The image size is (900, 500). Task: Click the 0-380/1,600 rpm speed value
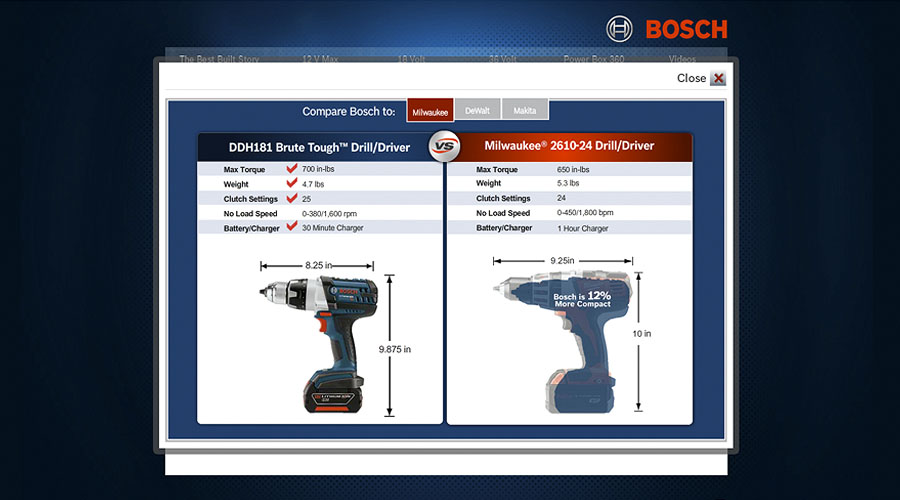pyautogui.click(x=329, y=214)
